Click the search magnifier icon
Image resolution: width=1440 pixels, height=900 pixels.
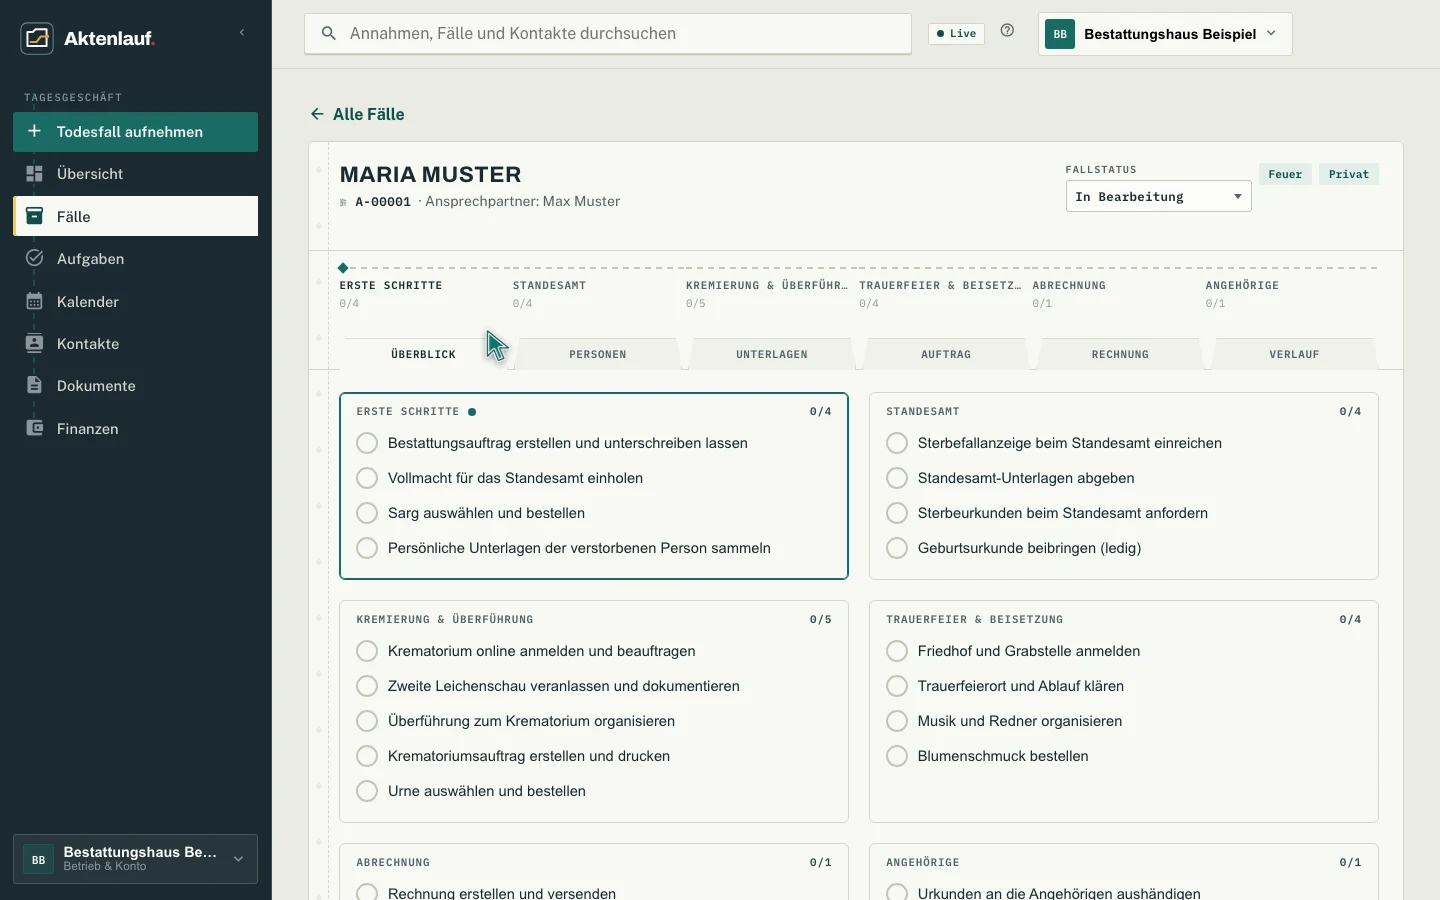pyautogui.click(x=328, y=34)
